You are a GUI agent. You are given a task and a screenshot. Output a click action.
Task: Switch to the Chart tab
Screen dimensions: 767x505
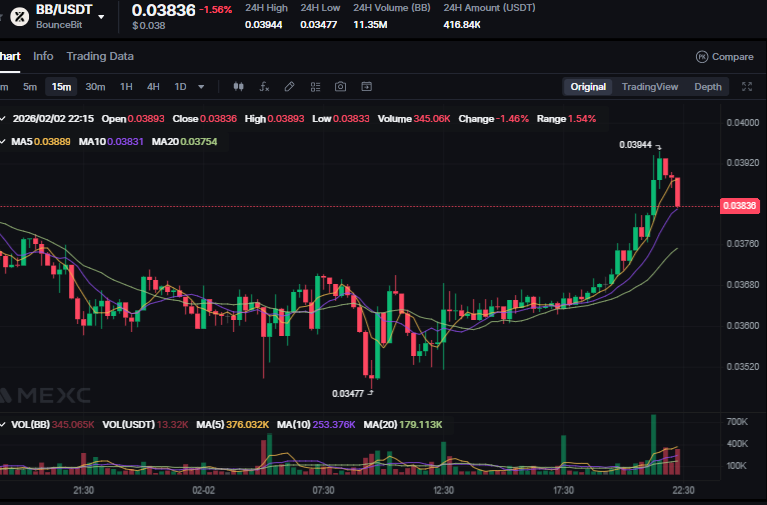coord(10,56)
